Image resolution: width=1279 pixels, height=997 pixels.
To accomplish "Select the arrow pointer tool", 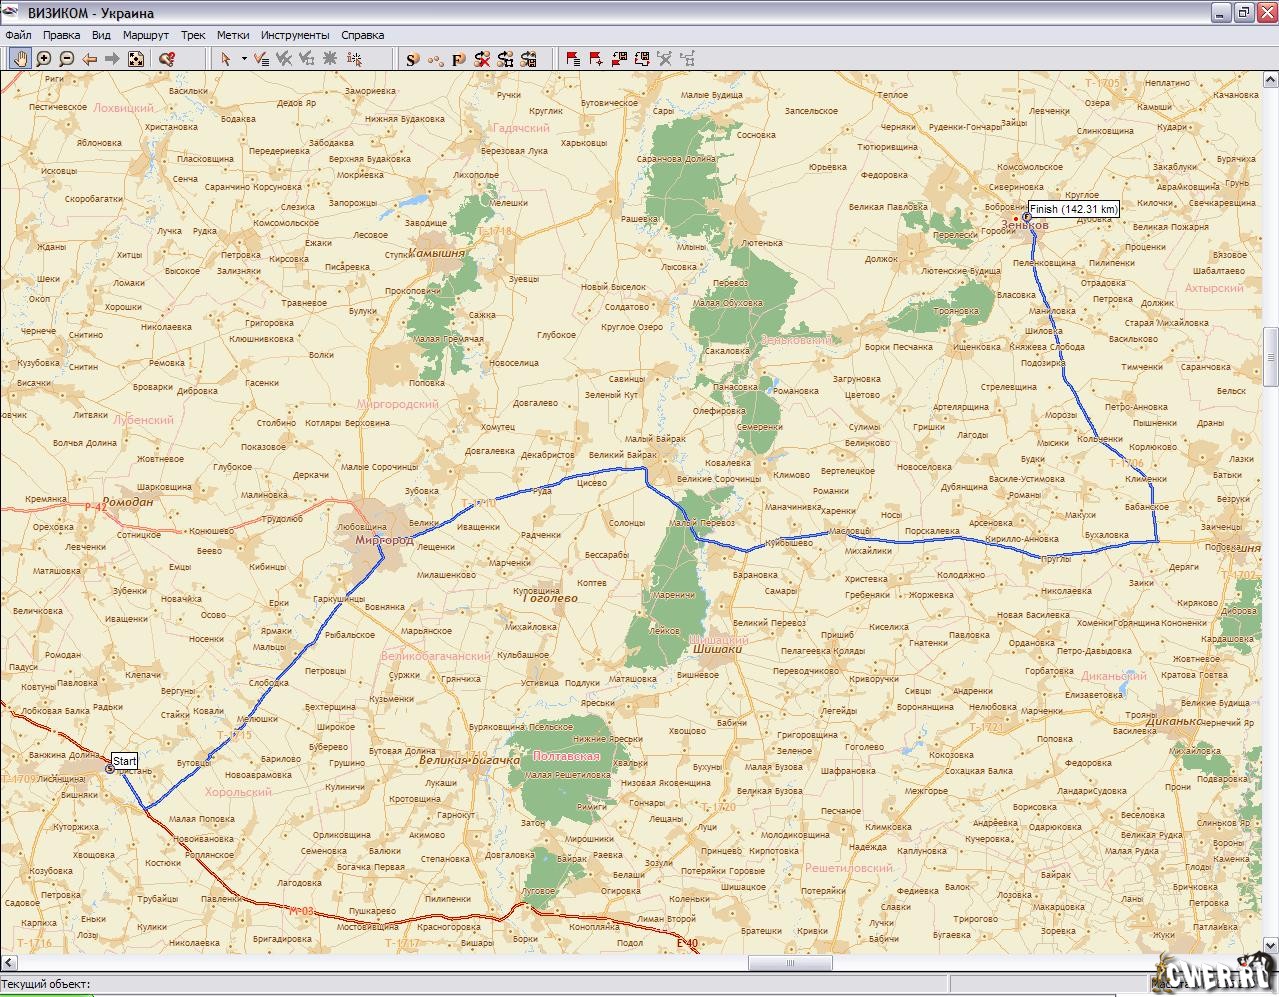I will [226, 59].
